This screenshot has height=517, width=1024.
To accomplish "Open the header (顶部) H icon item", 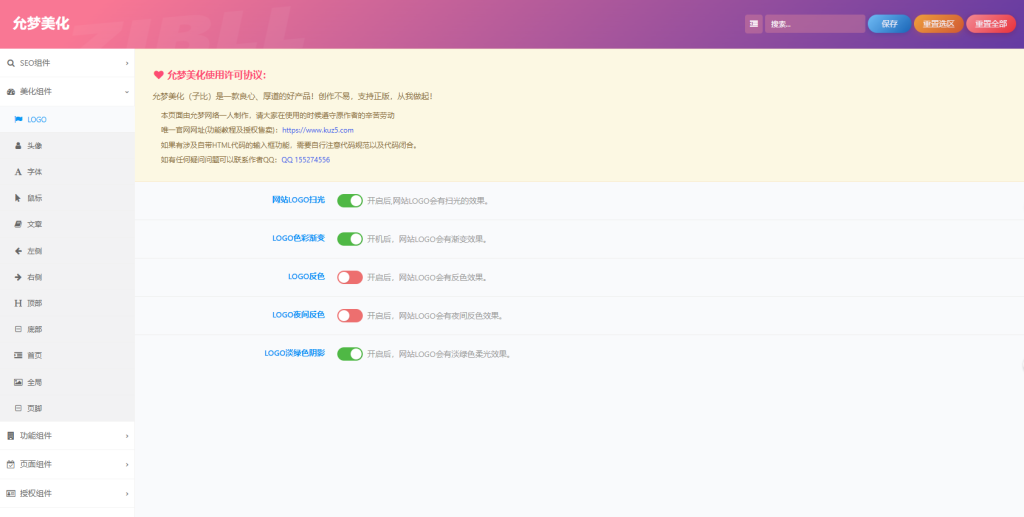I will [18, 303].
